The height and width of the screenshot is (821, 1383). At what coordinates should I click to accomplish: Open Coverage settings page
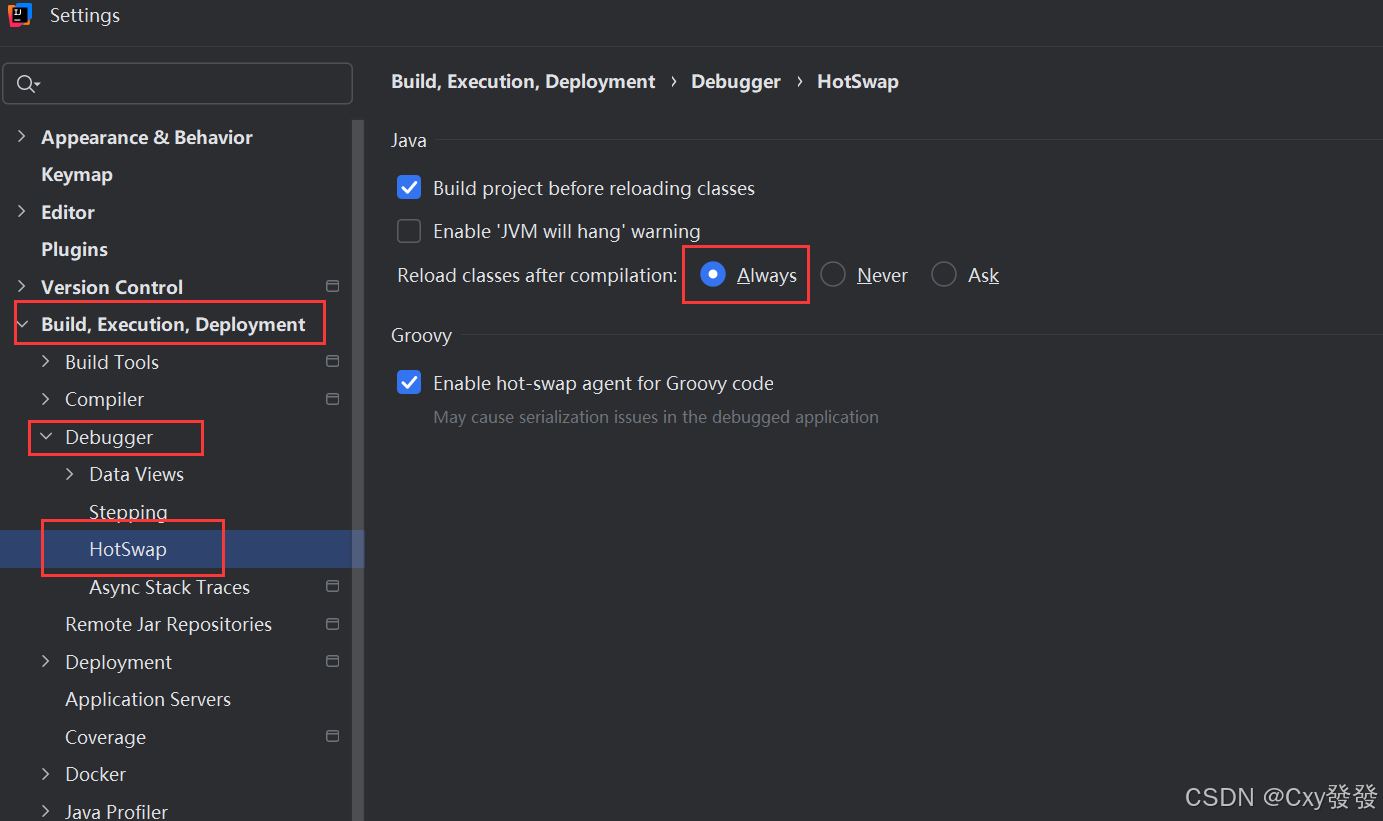click(x=105, y=737)
